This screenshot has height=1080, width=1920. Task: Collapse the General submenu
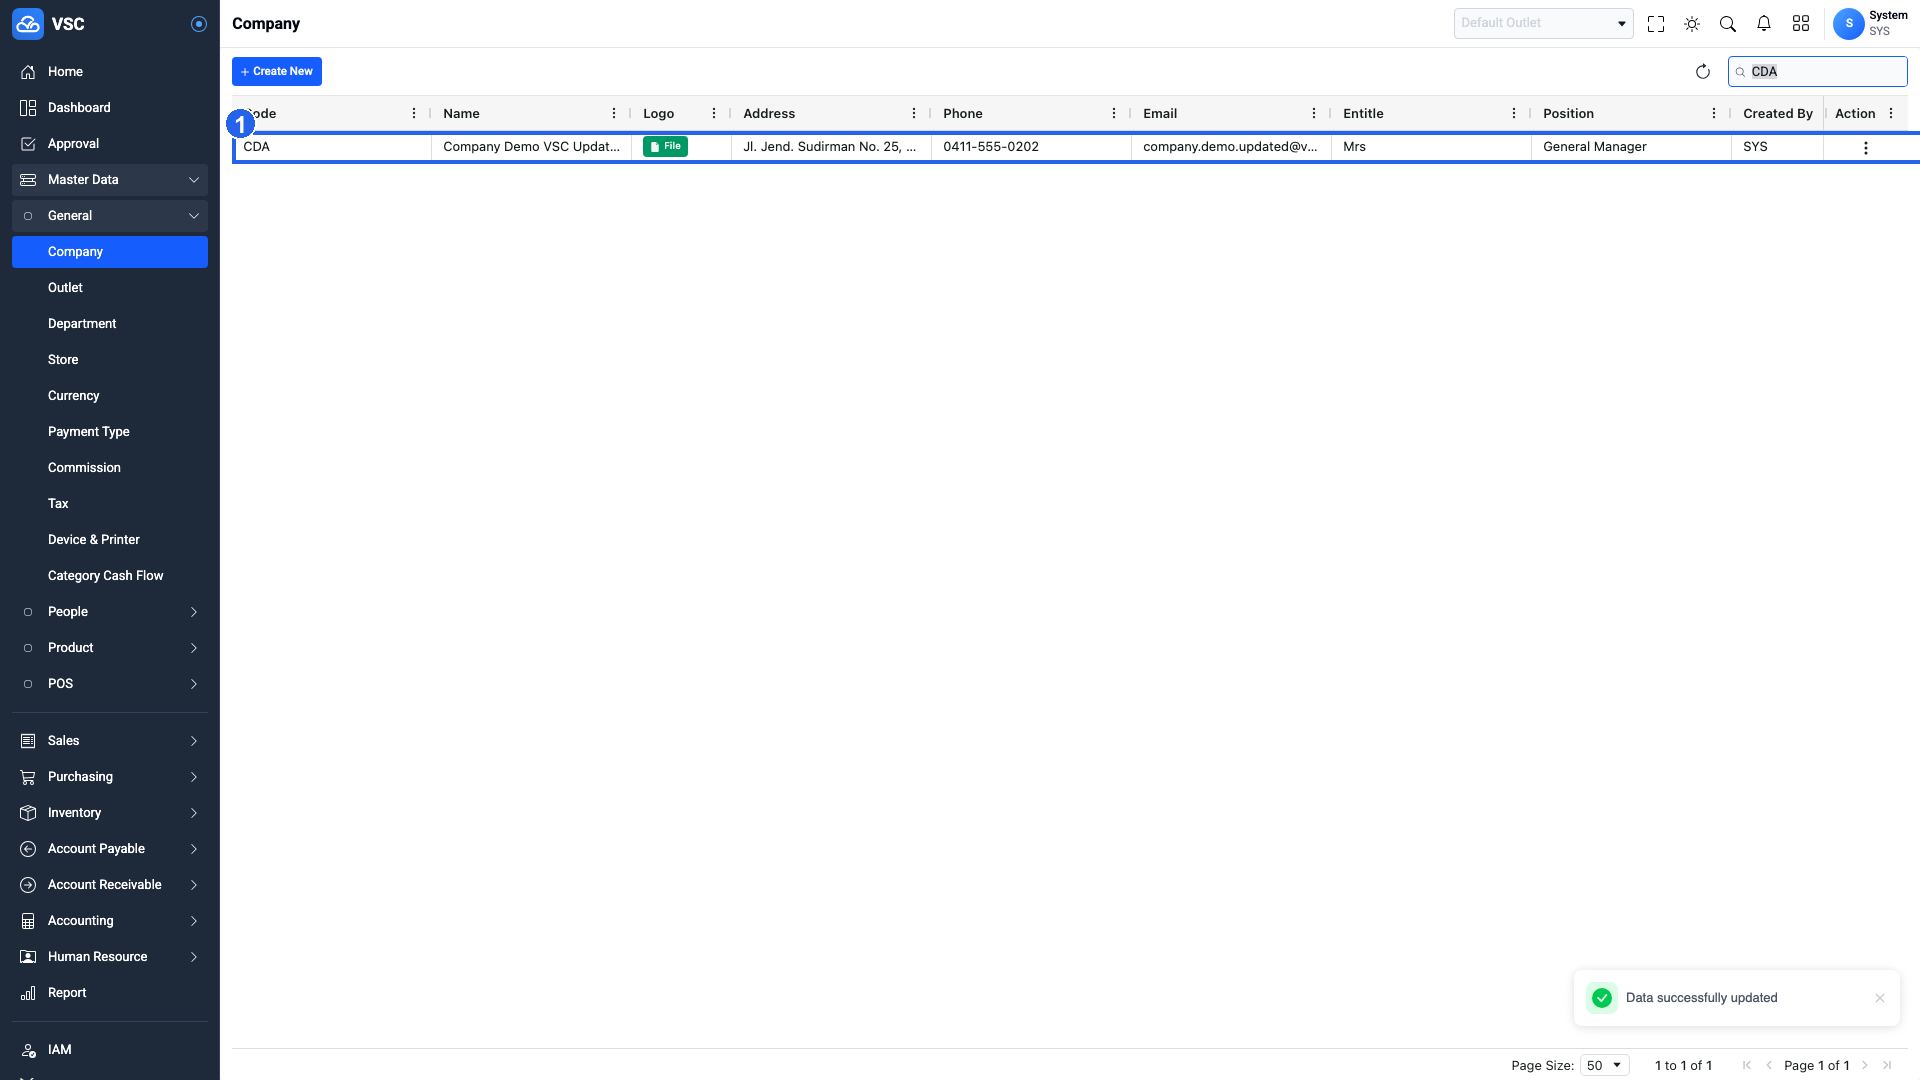click(110, 216)
